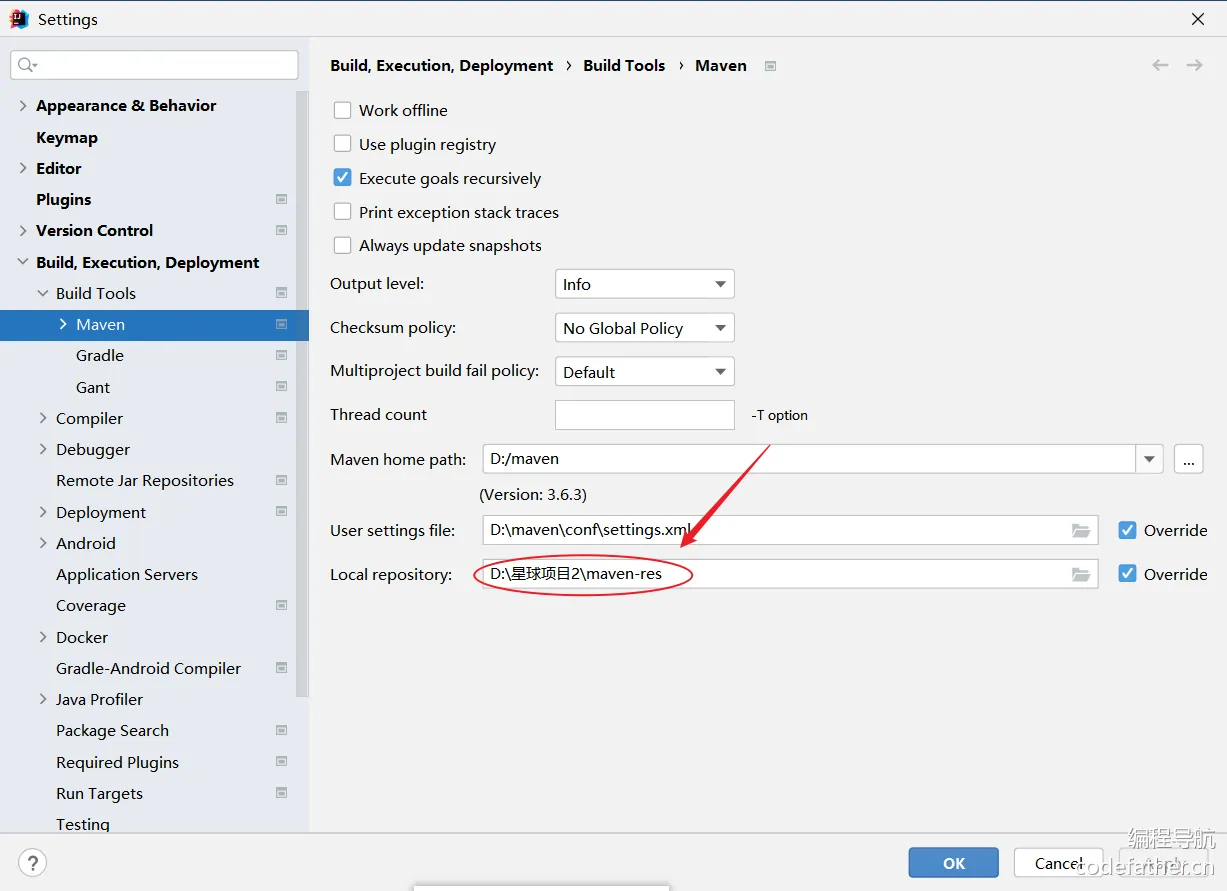
Task: Open Multiproject build fail policy dropdown
Action: click(x=645, y=373)
